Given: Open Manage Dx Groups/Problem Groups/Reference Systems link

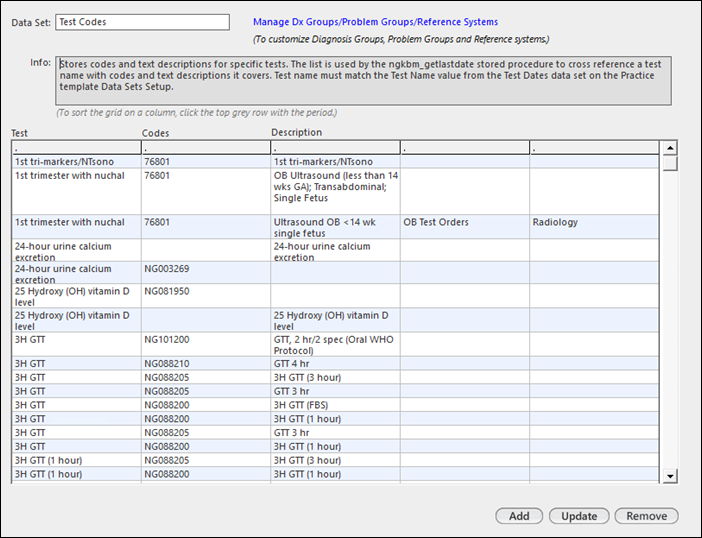Looking at the screenshot, I should coord(375,22).
